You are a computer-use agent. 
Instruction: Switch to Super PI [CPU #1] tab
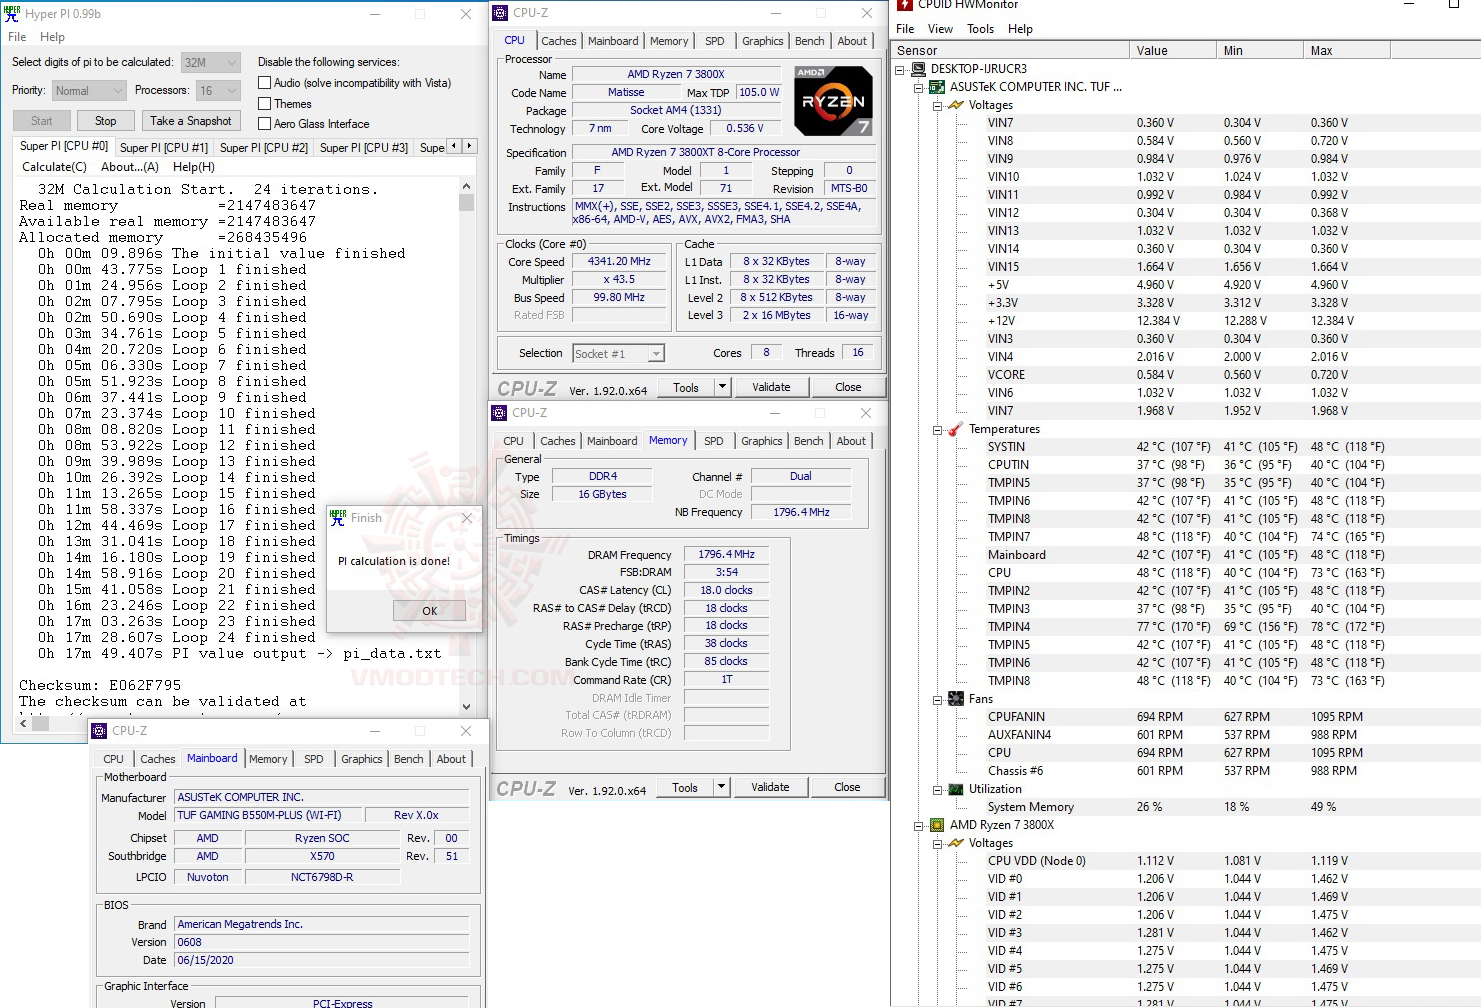click(x=164, y=148)
